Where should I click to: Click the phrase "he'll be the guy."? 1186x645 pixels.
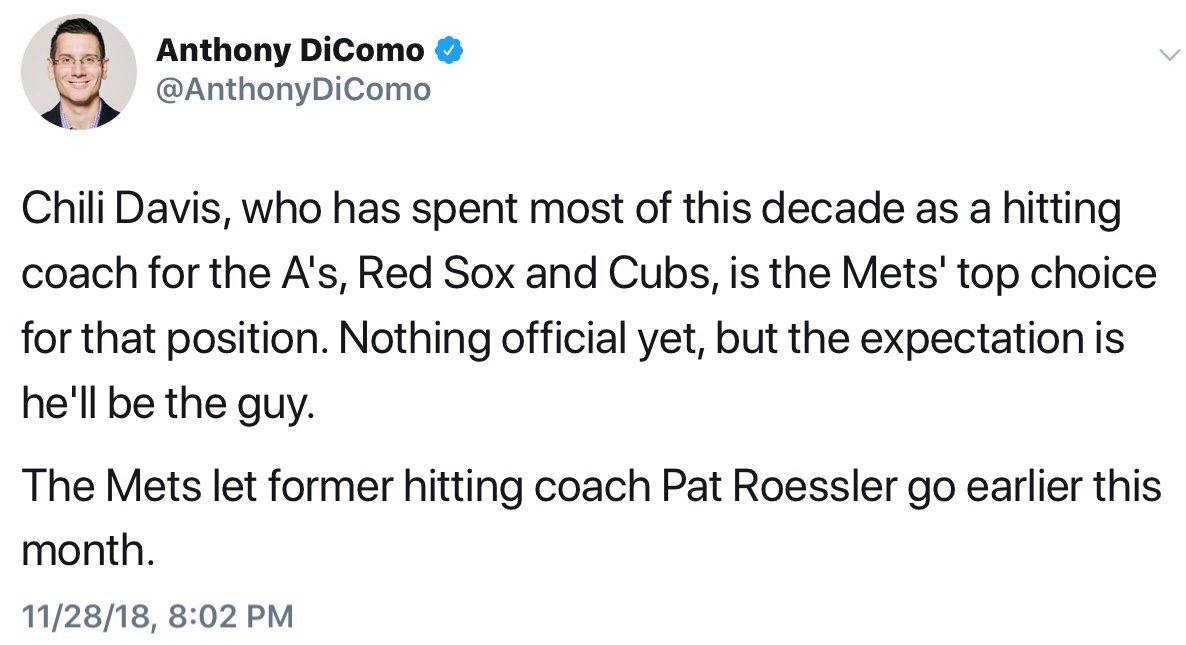click(x=168, y=402)
